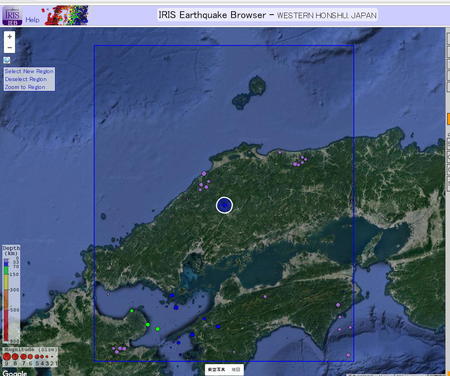Select the pink earthquake marker on western coast
The height and width of the screenshot is (376, 450).
[204, 173]
